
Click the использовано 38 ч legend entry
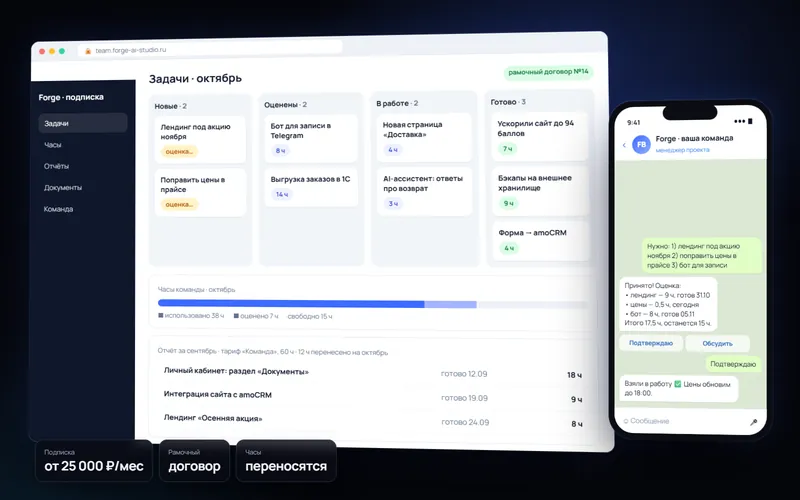click(x=191, y=316)
